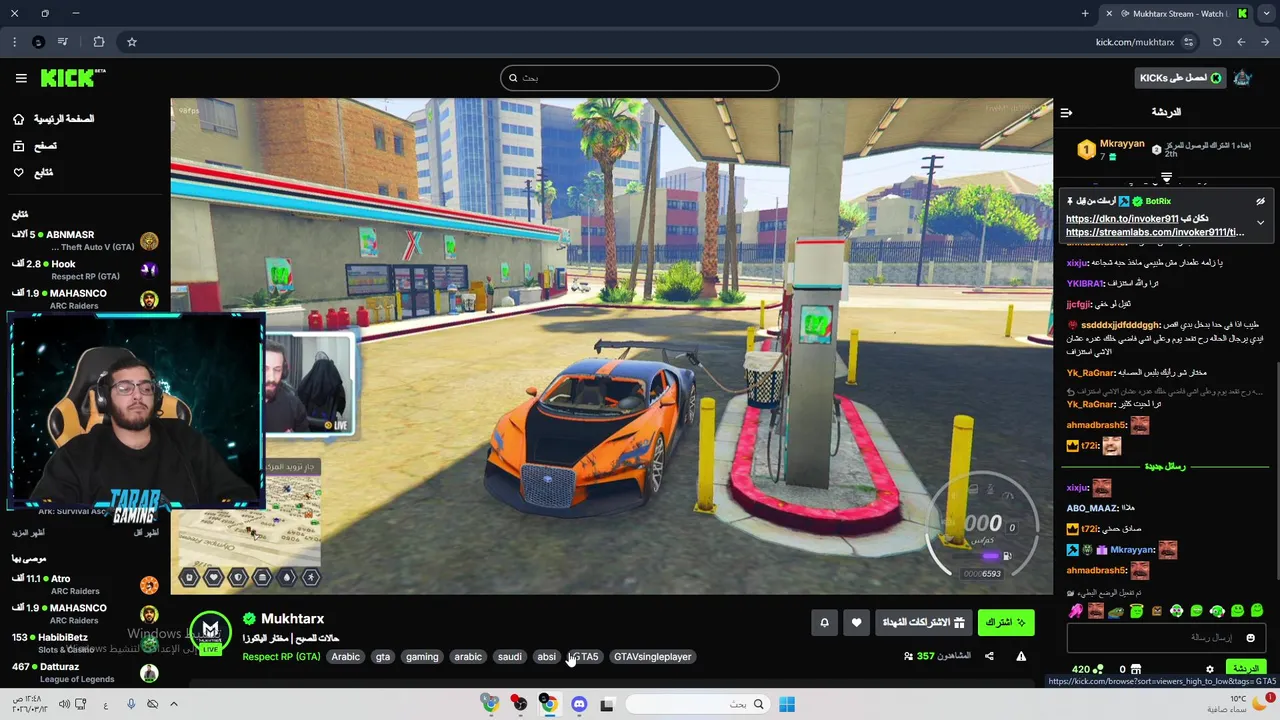Viewport: 1280px width, 720px height.
Task: Toggle follow with the heart button
Action: [856, 623]
